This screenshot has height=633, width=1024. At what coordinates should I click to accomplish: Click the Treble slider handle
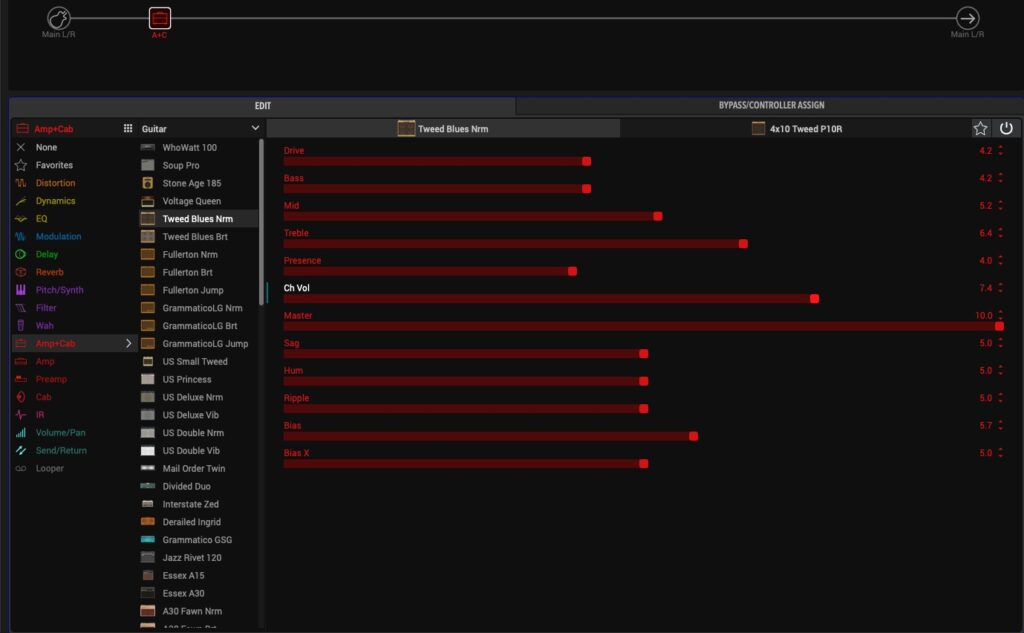(x=743, y=243)
